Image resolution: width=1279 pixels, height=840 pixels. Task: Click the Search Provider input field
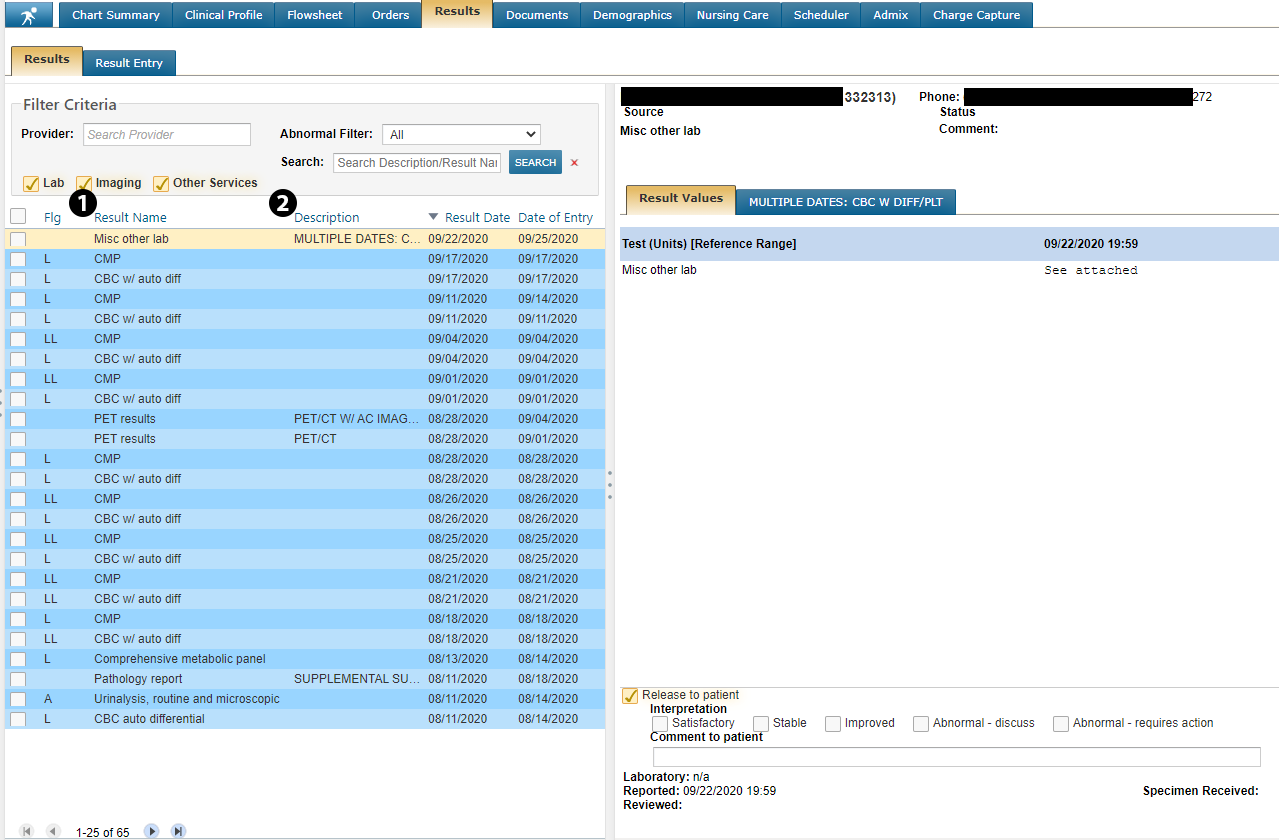(x=166, y=134)
